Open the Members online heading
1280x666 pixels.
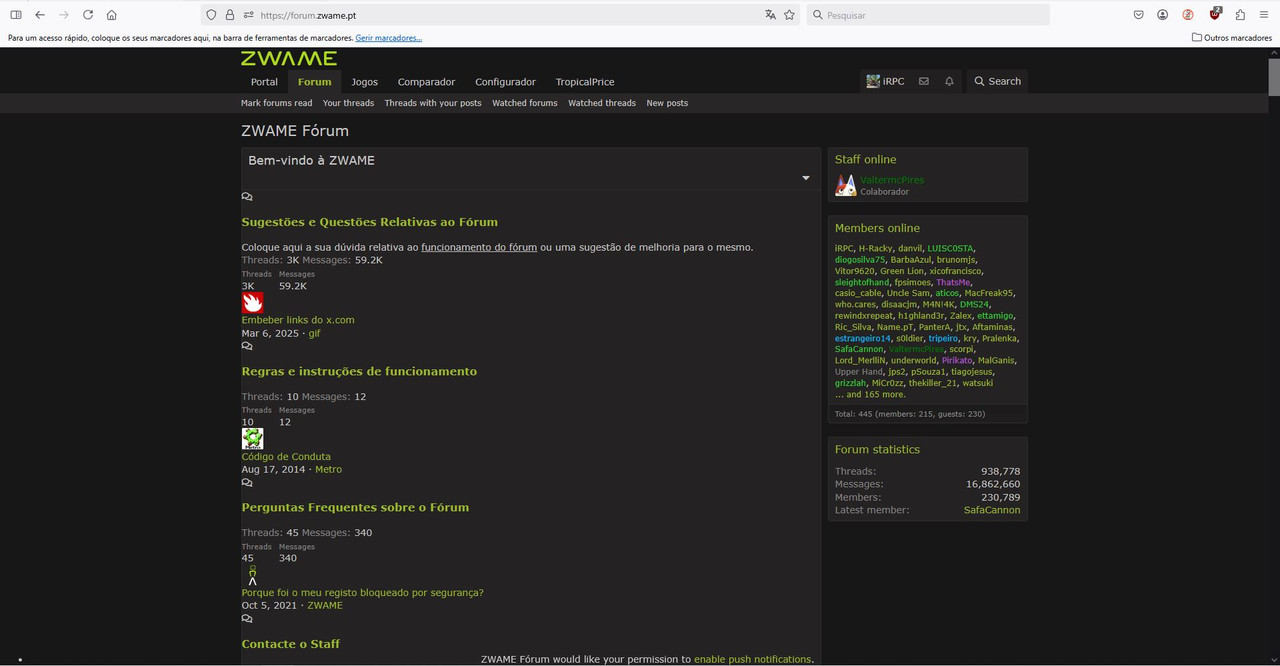pyautogui.click(x=877, y=228)
